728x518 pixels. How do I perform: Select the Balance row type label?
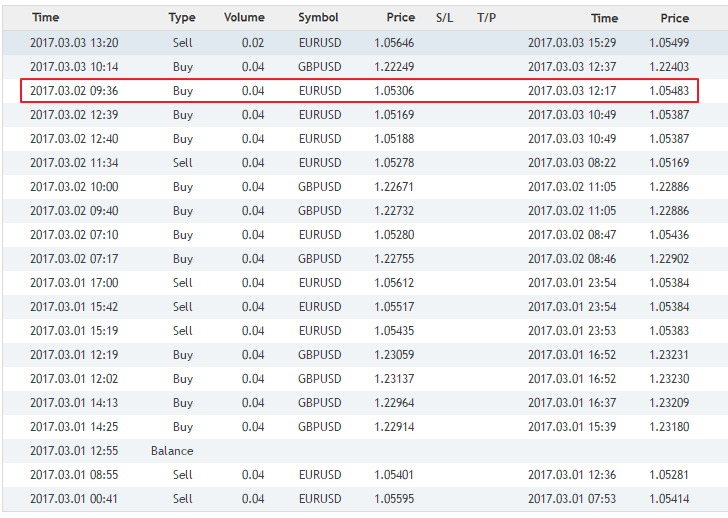(172, 451)
